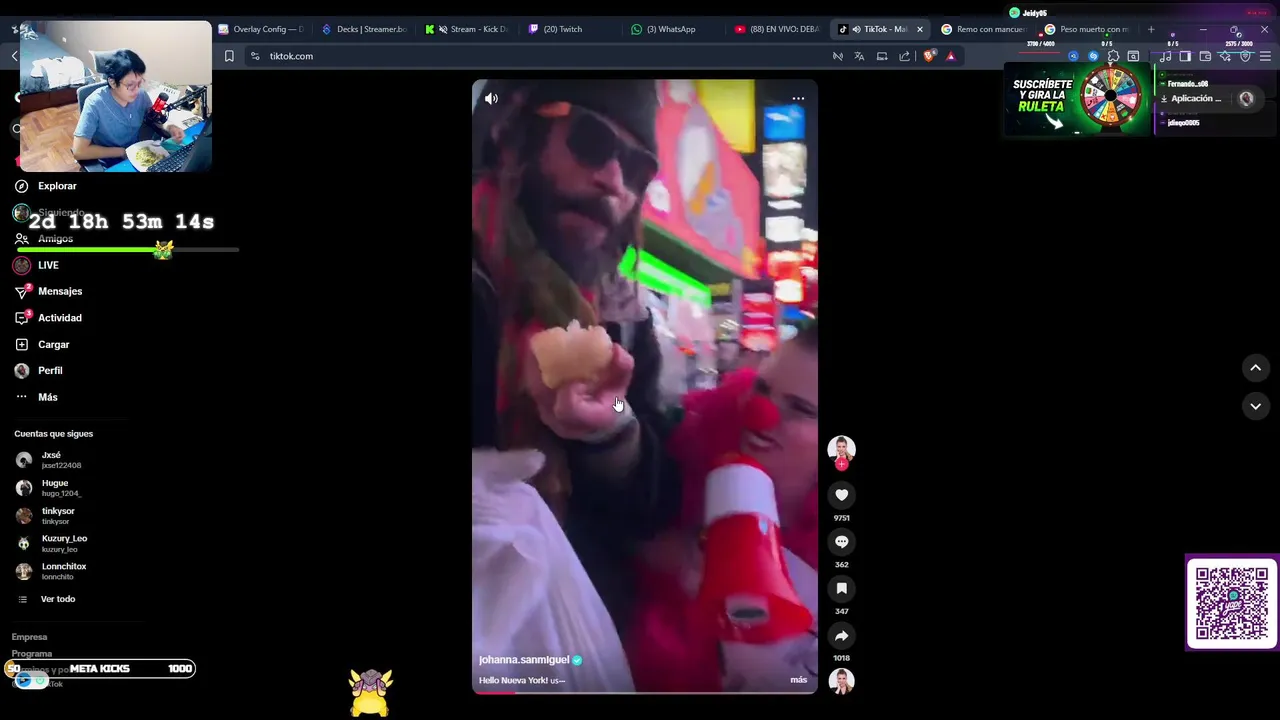Viewport: 1280px width, 720px height.
Task: Open Aplicación download popup button
Action: (1192, 99)
